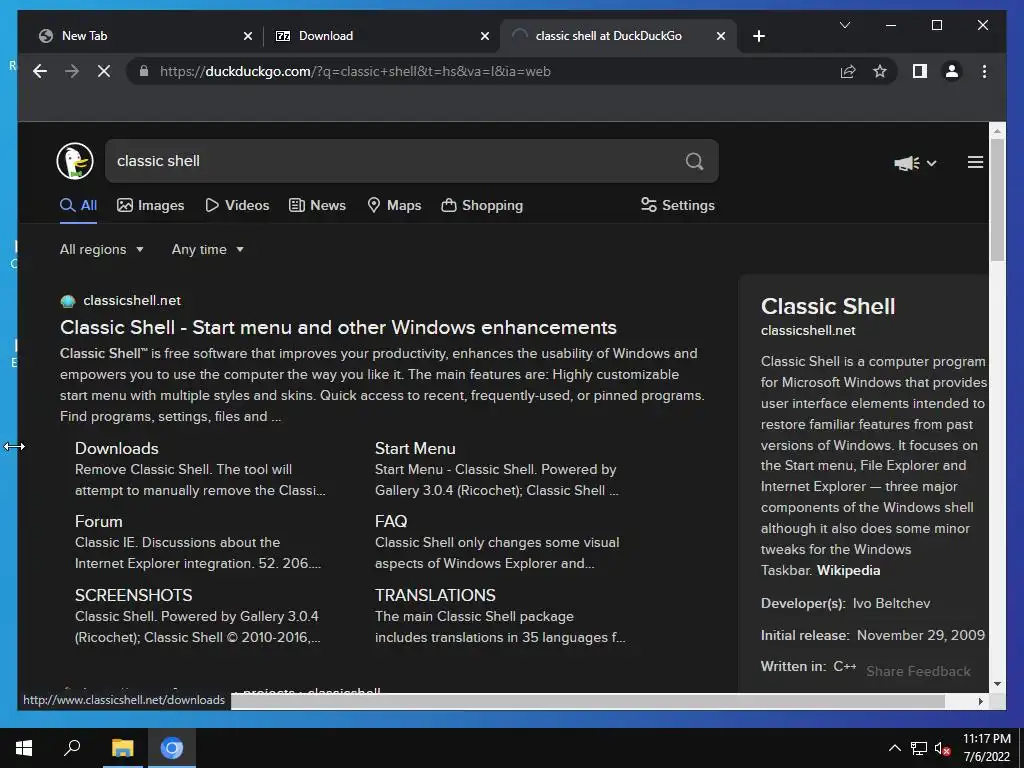The height and width of the screenshot is (768, 1024).
Task: Stop loading the page with X button
Action: 104,71
